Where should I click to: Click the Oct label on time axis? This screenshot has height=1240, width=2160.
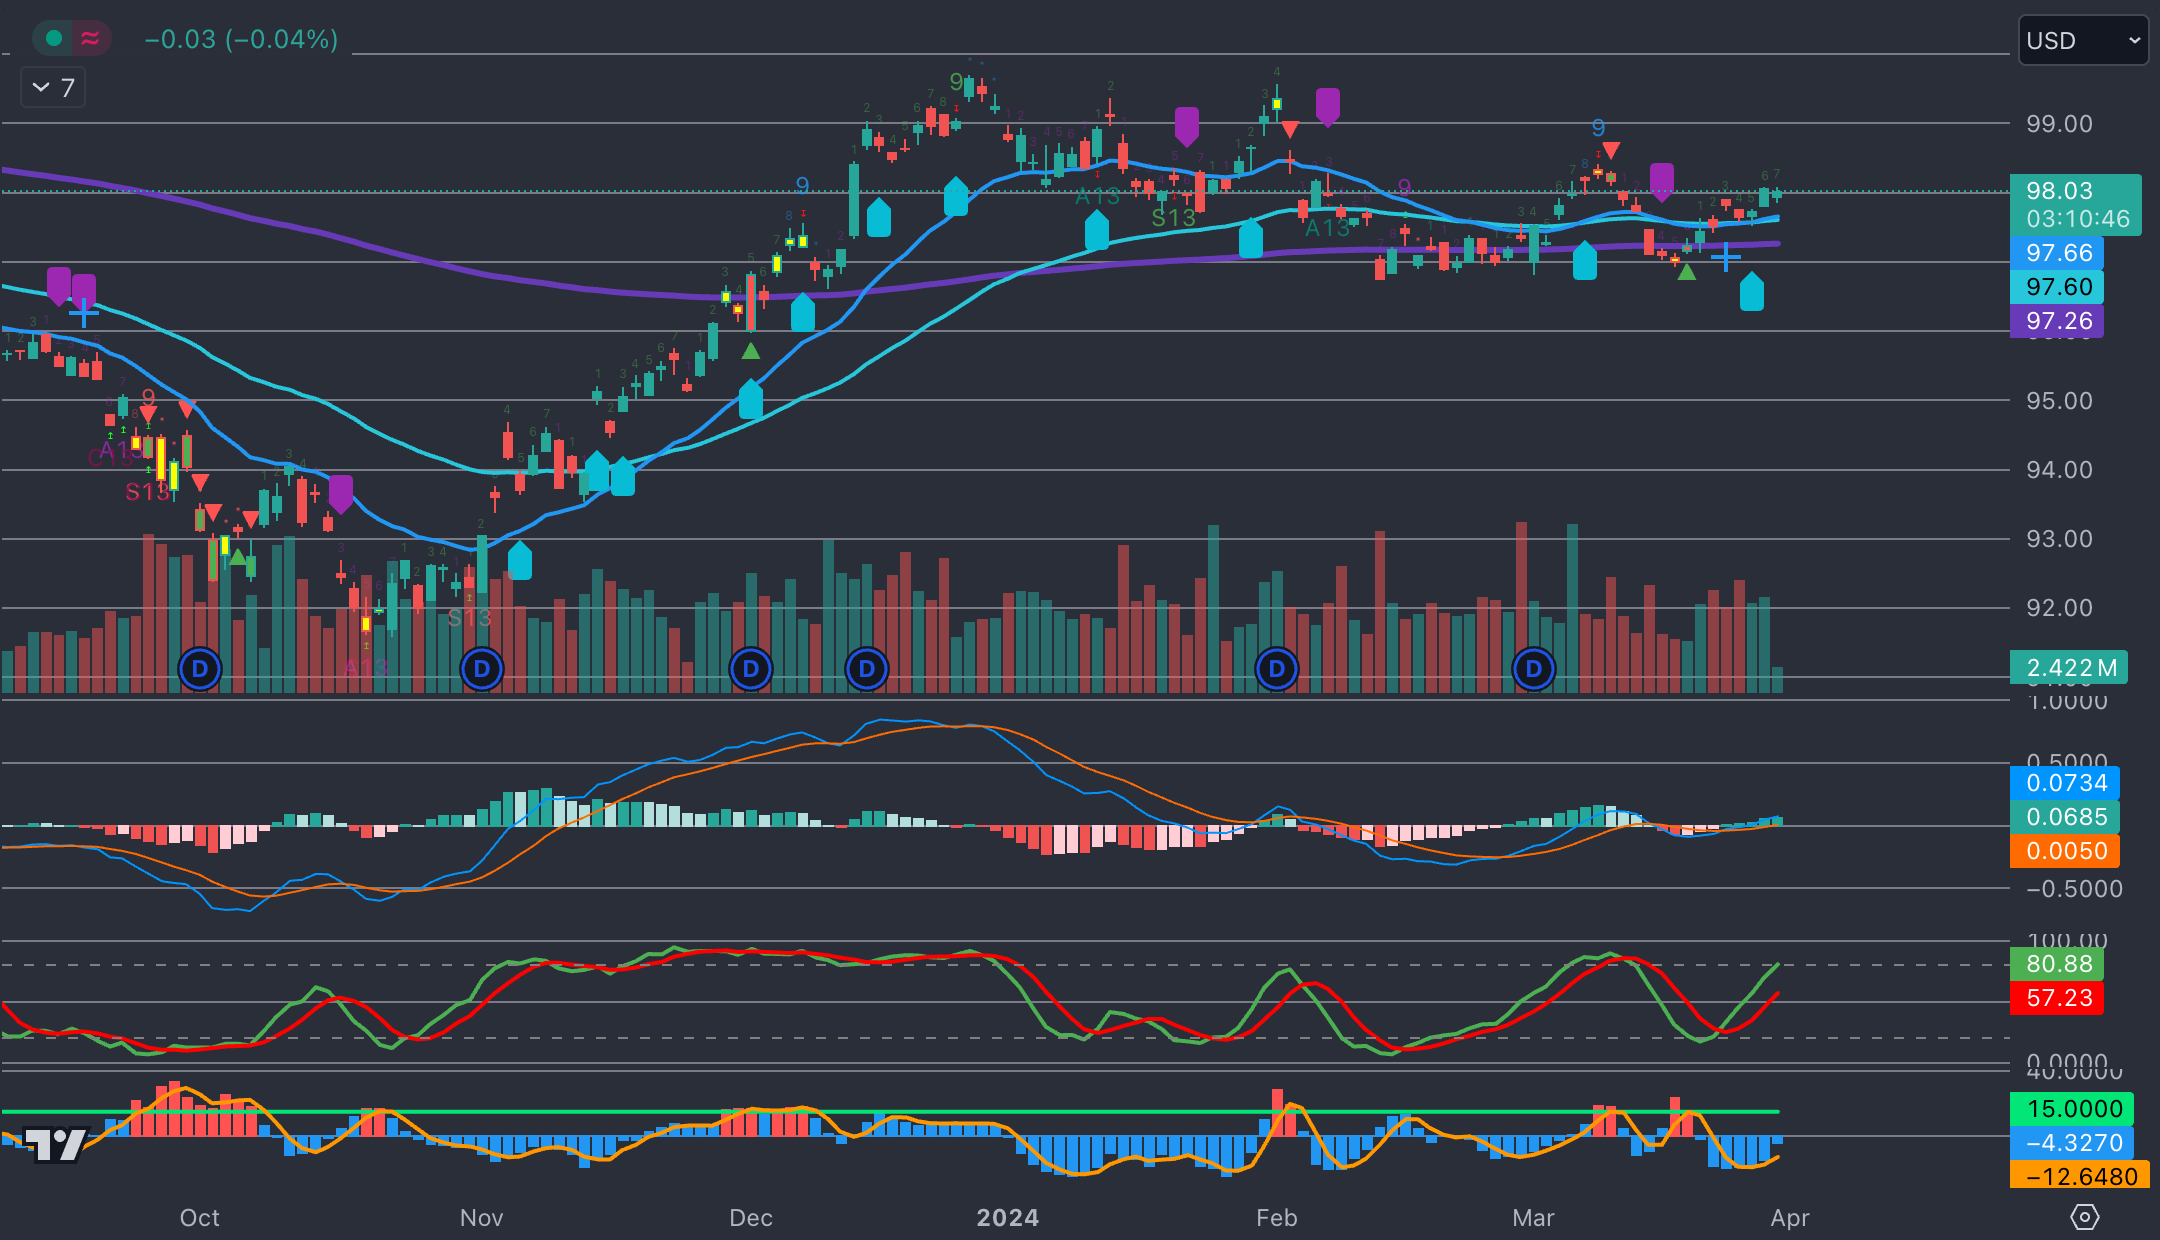point(200,1218)
